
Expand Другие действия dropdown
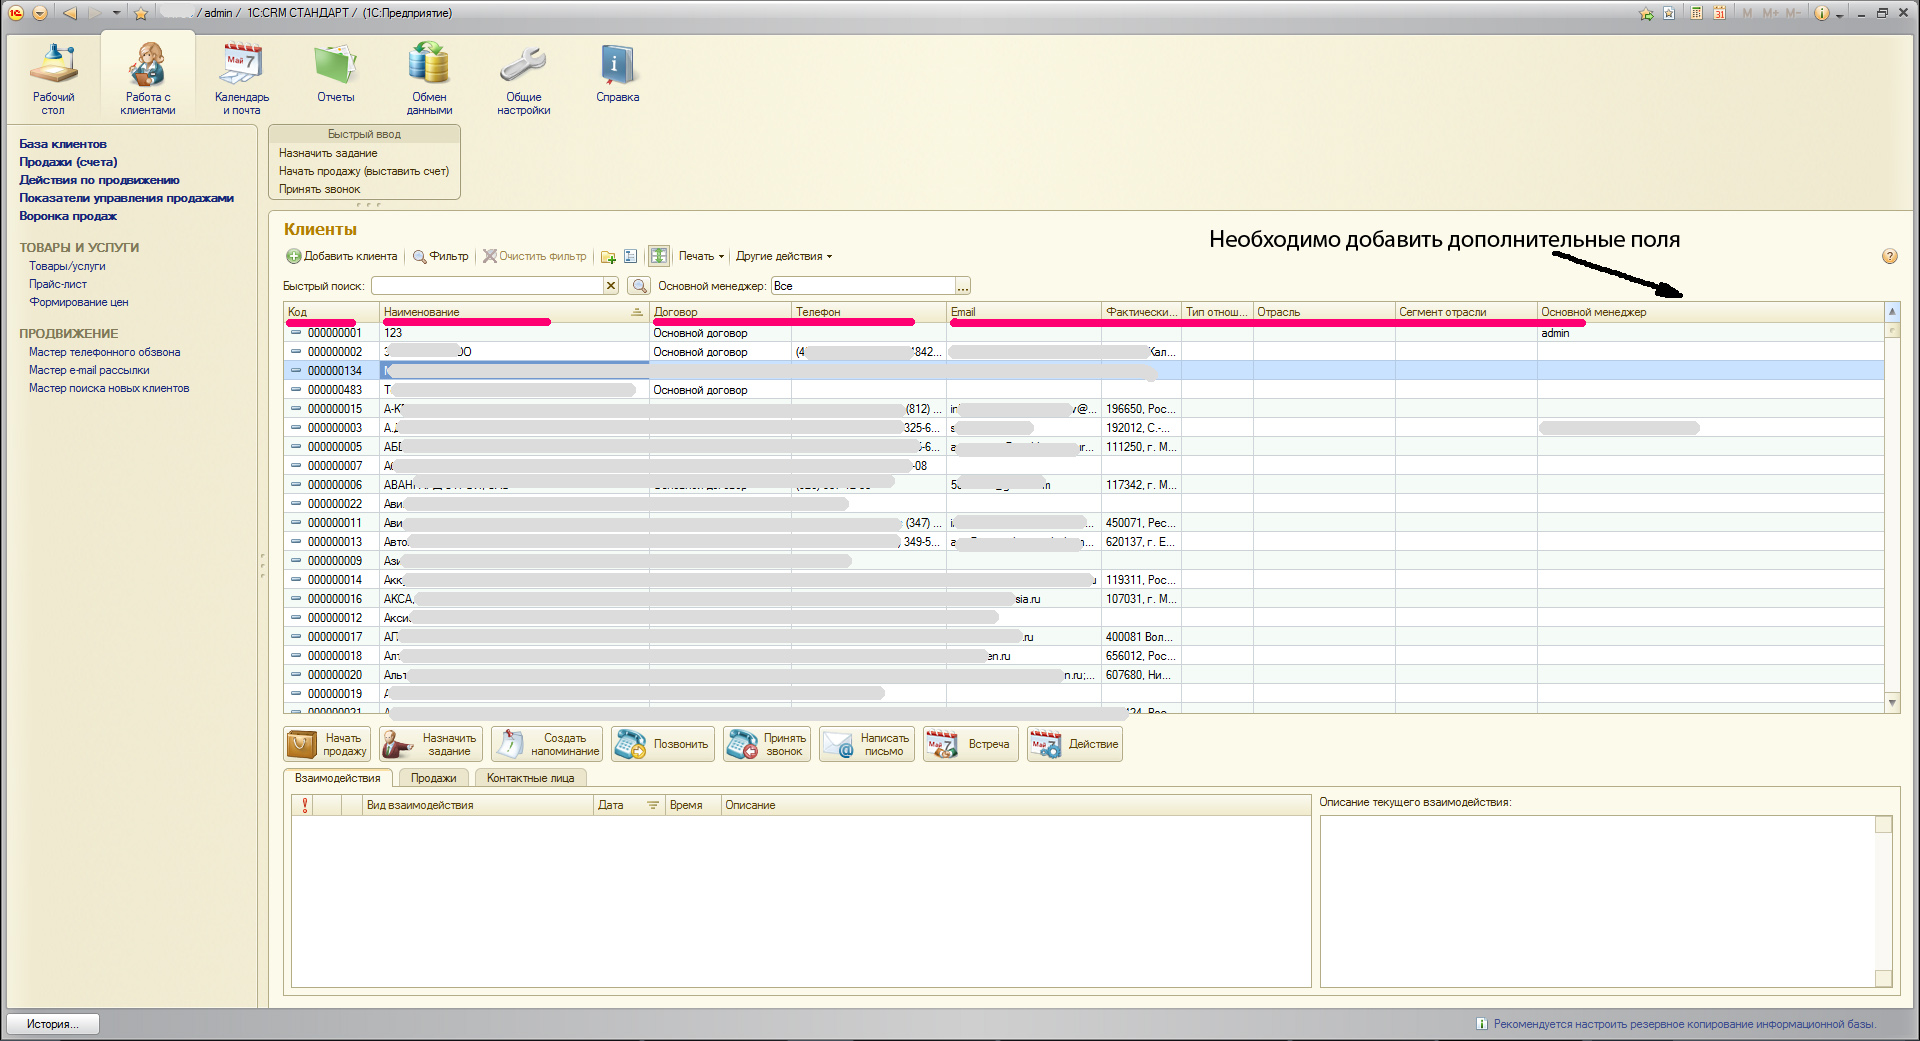tap(784, 256)
